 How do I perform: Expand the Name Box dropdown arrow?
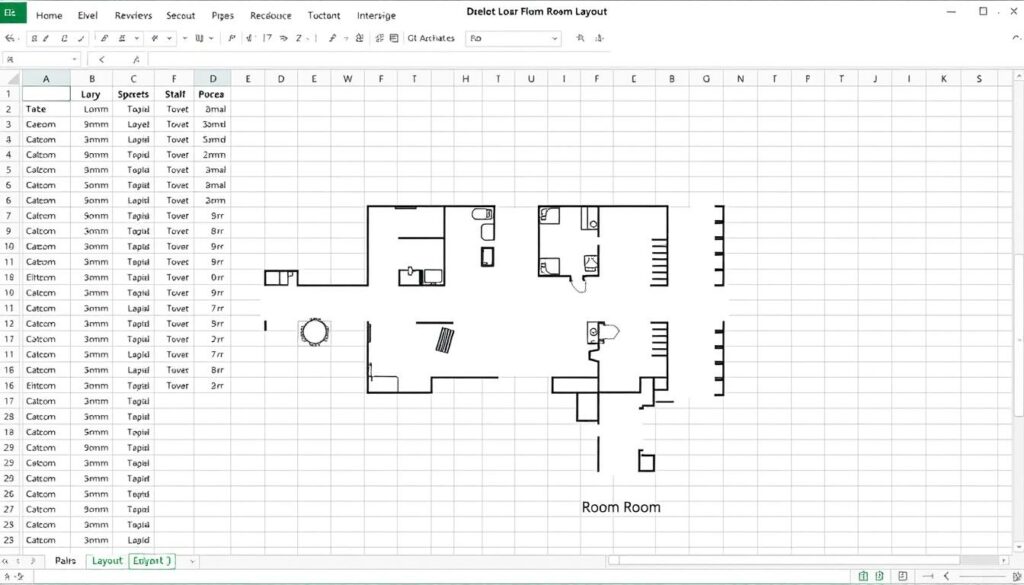point(74,59)
